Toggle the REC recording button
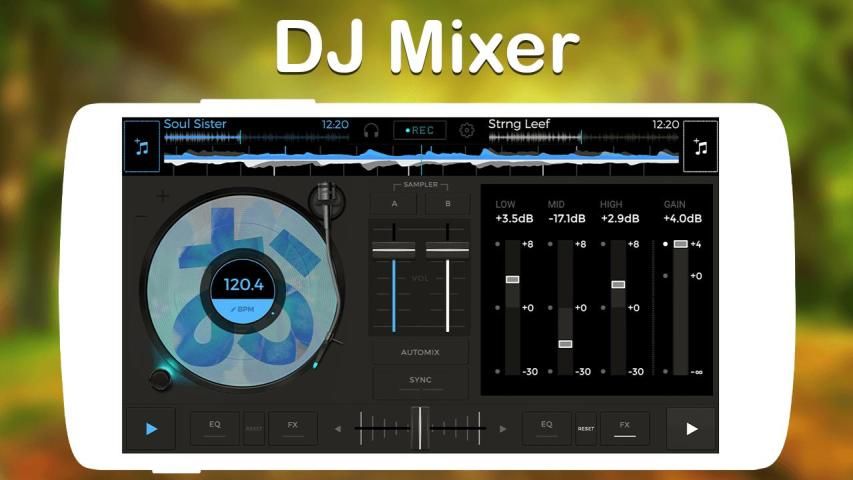Screen dimensions: 853x480 click(x=419, y=130)
